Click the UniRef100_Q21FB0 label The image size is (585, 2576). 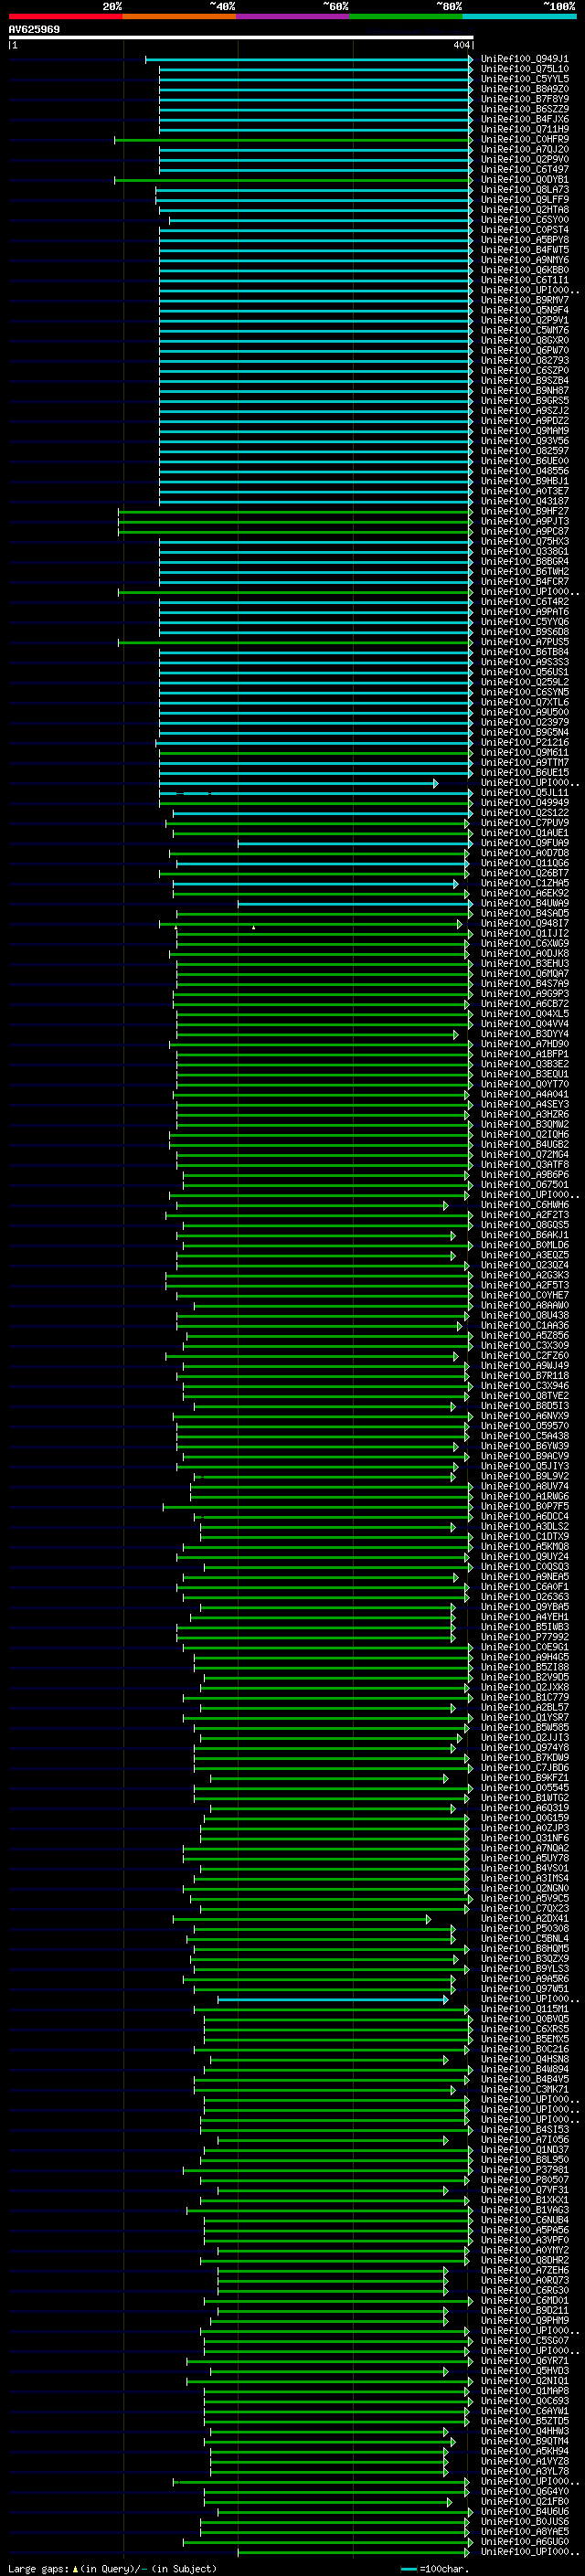524,2502
